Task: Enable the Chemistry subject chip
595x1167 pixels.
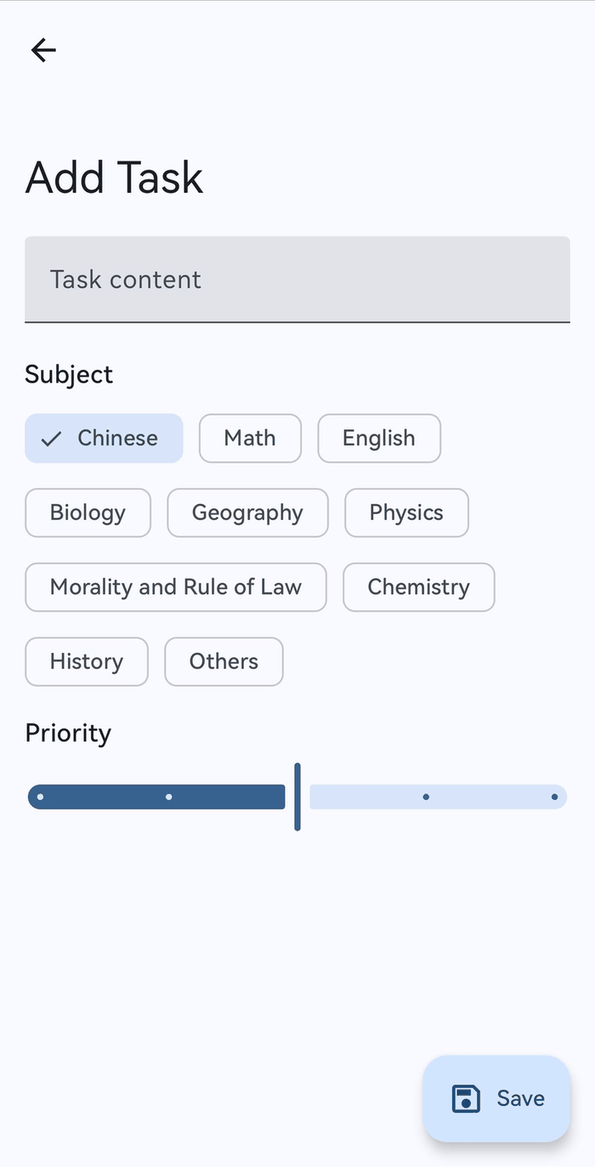Action: tap(418, 587)
